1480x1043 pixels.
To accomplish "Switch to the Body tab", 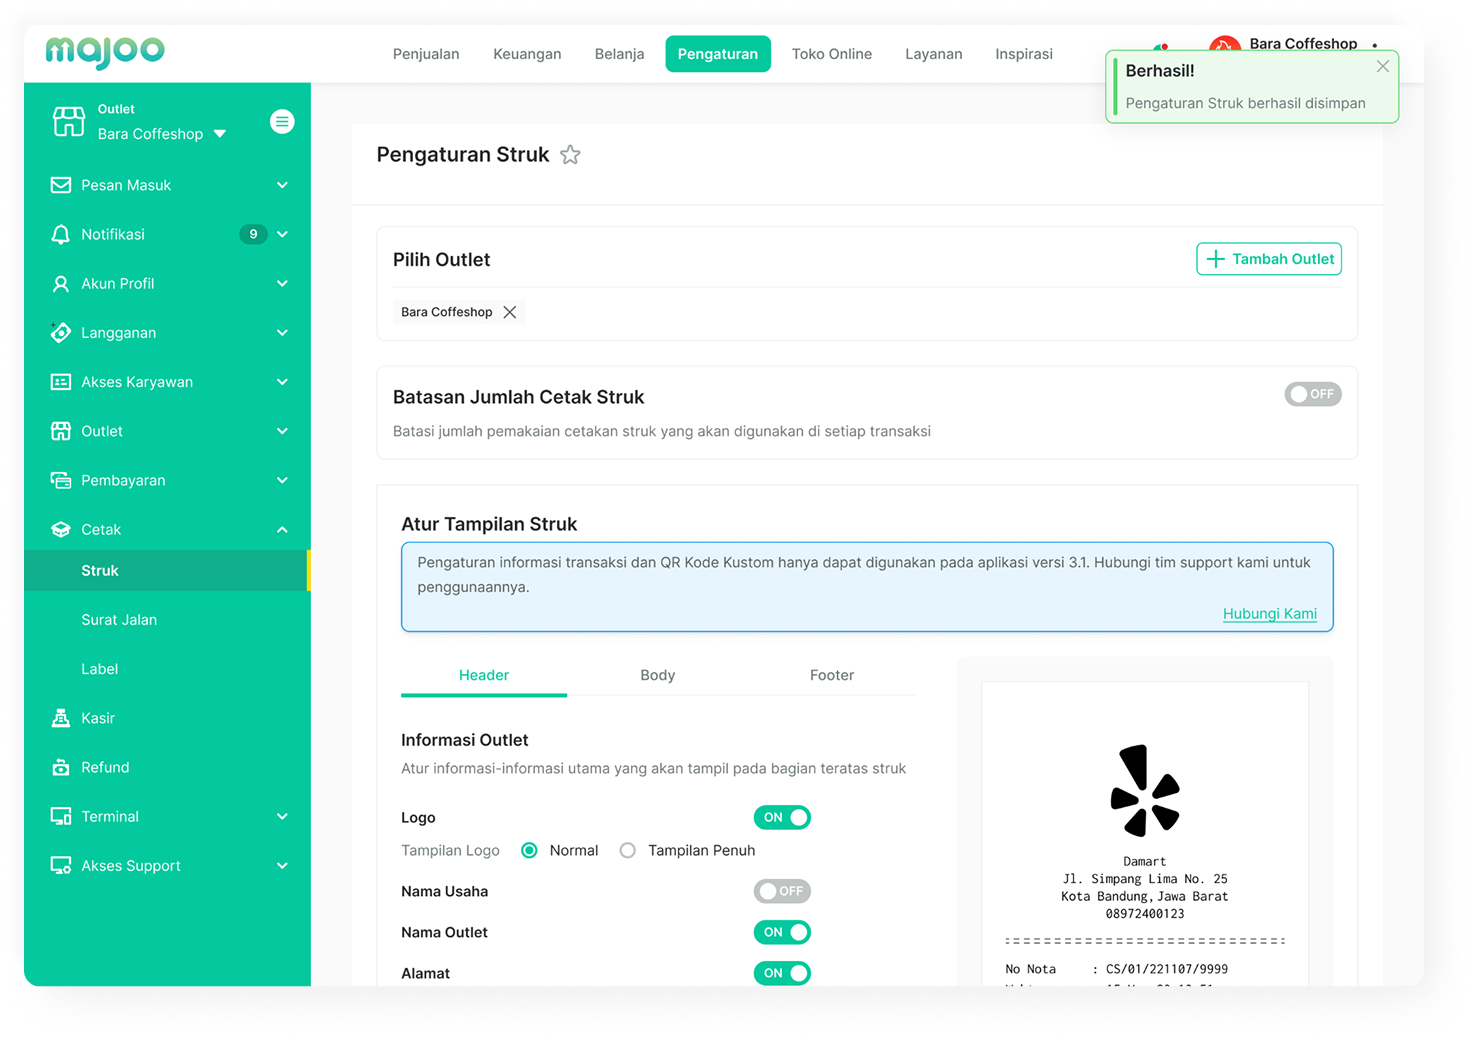I will [x=658, y=675].
